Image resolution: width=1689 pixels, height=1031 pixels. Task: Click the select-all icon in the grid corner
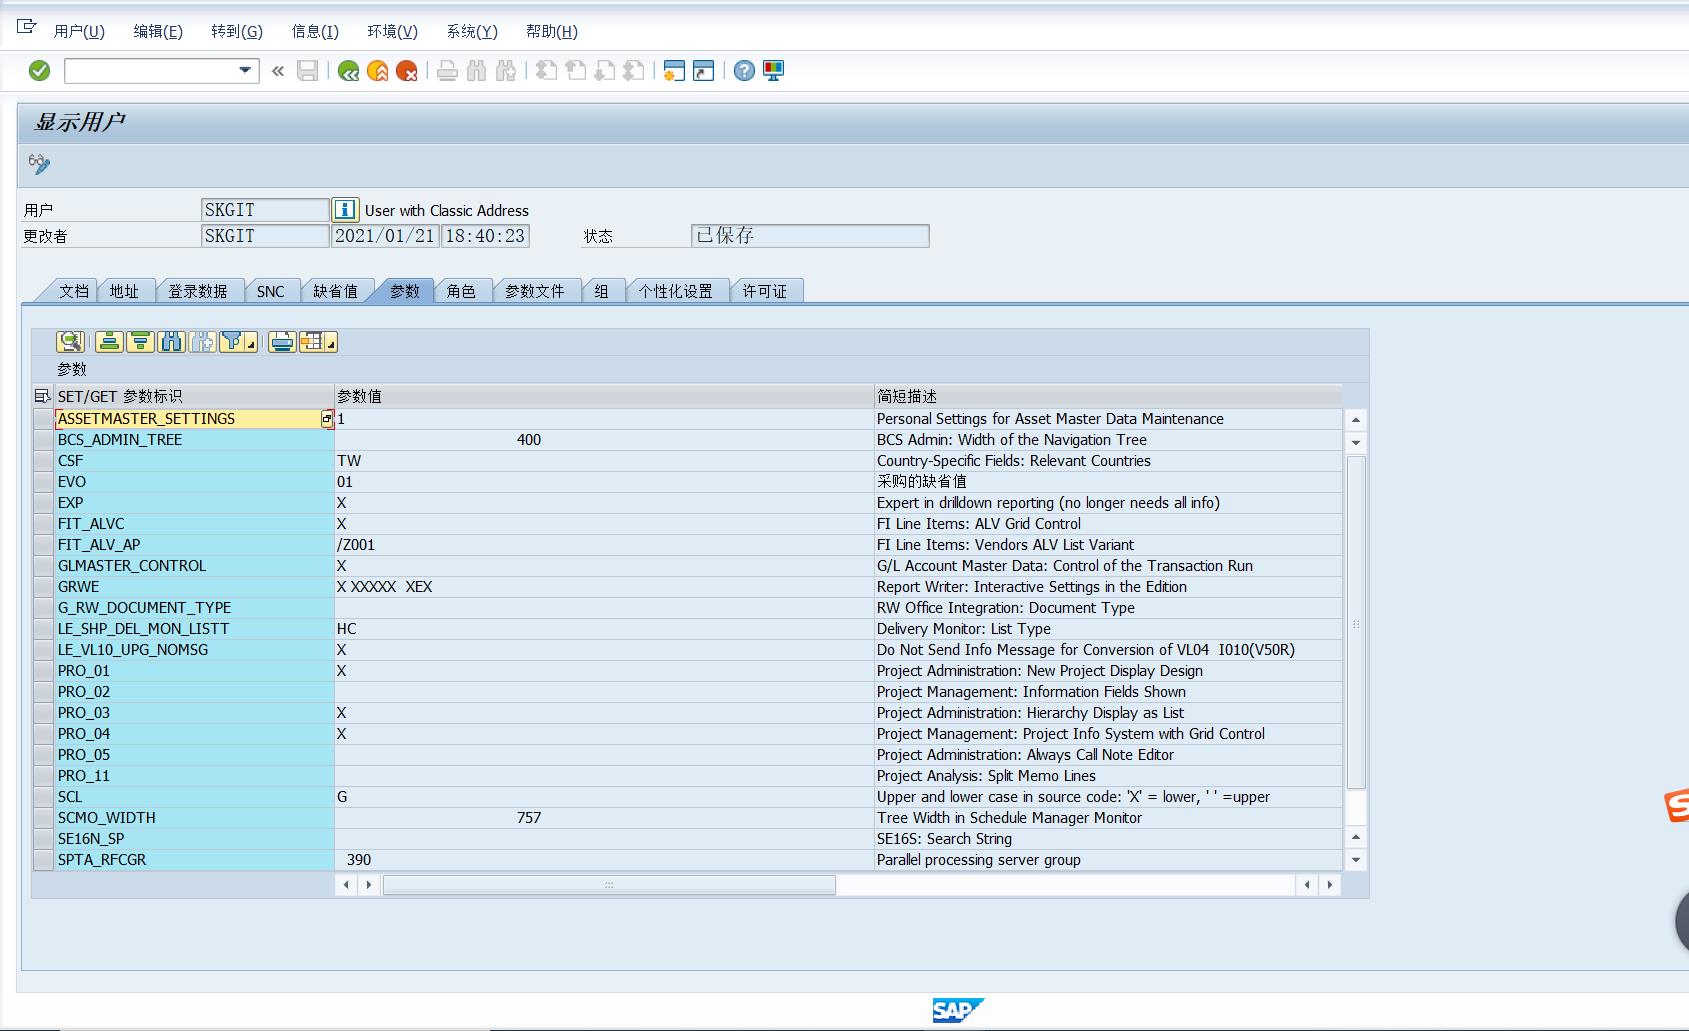point(42,396)
